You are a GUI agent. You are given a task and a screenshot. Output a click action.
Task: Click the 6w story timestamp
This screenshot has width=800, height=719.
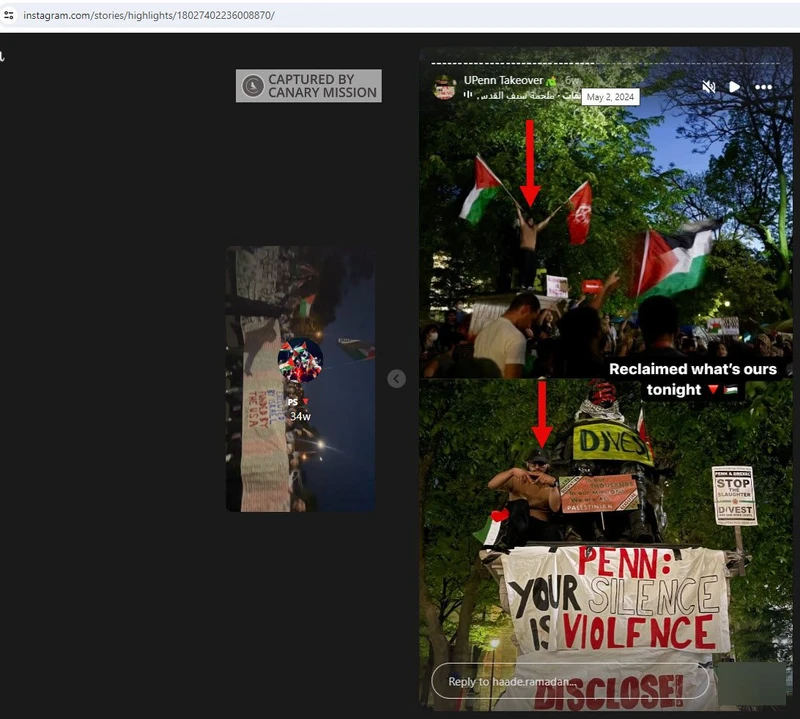tap(572, 80)
